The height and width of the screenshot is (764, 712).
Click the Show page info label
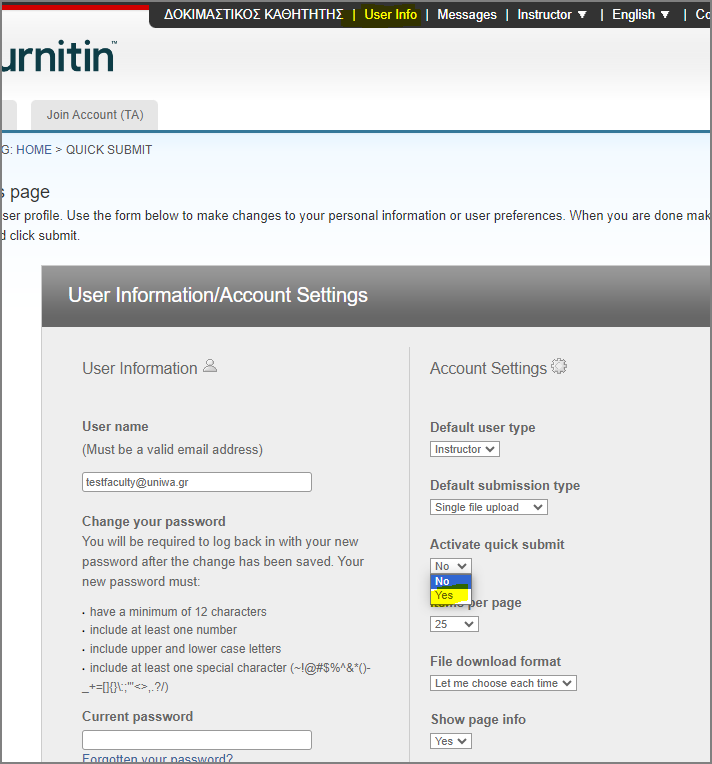478,719
